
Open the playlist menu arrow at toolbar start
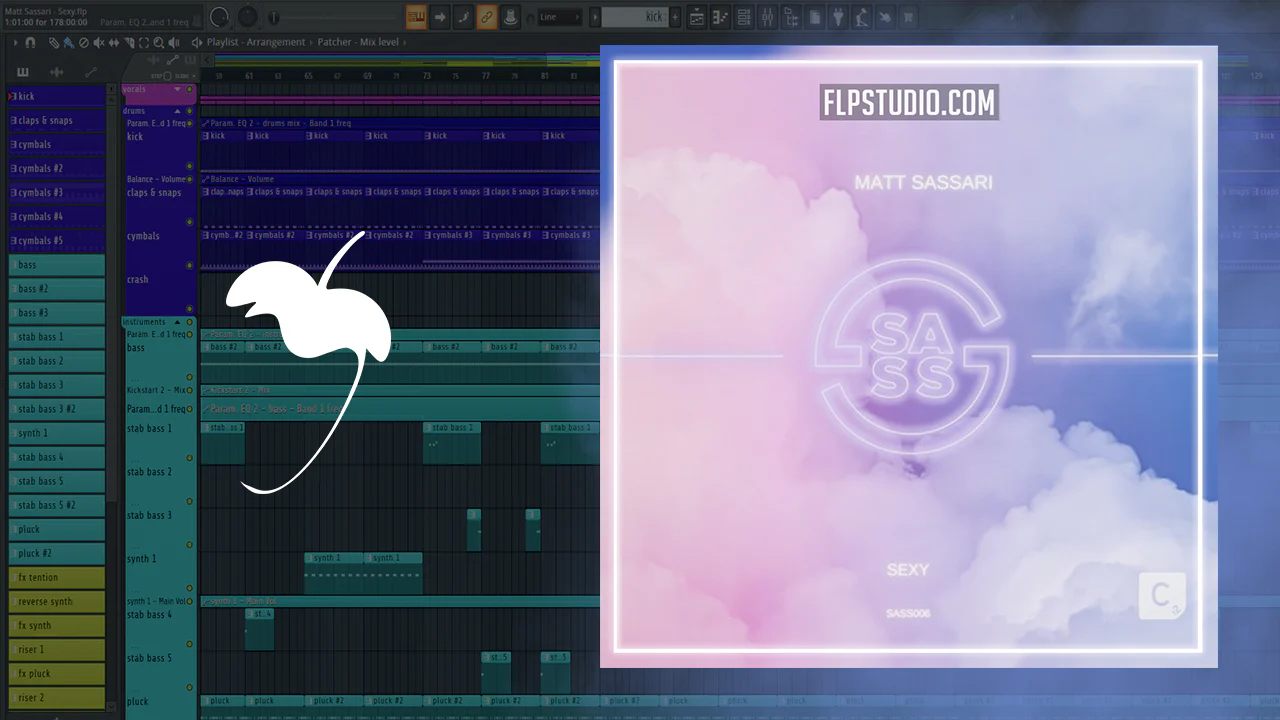pos(16,42)
